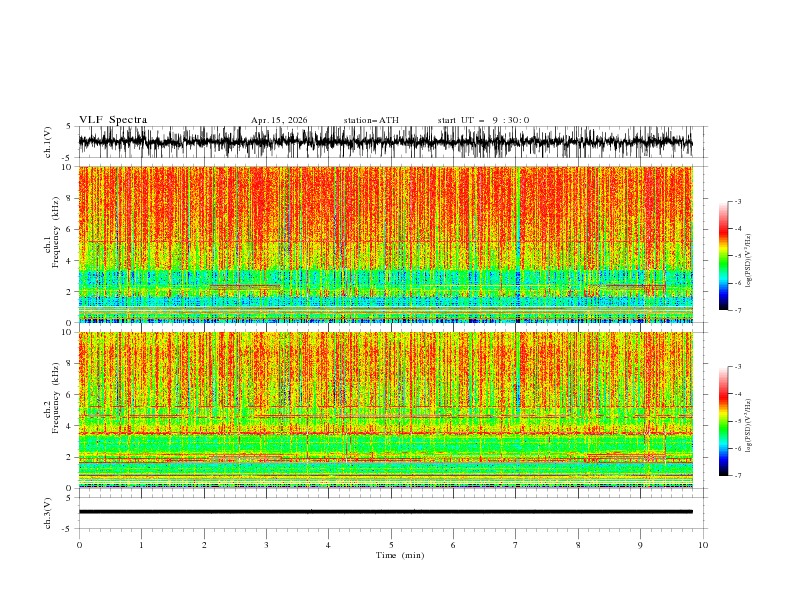Click inside the ch.1 spectrogram panel
Image resolution: width=792 pixels, height=612 pixels.
385,244
